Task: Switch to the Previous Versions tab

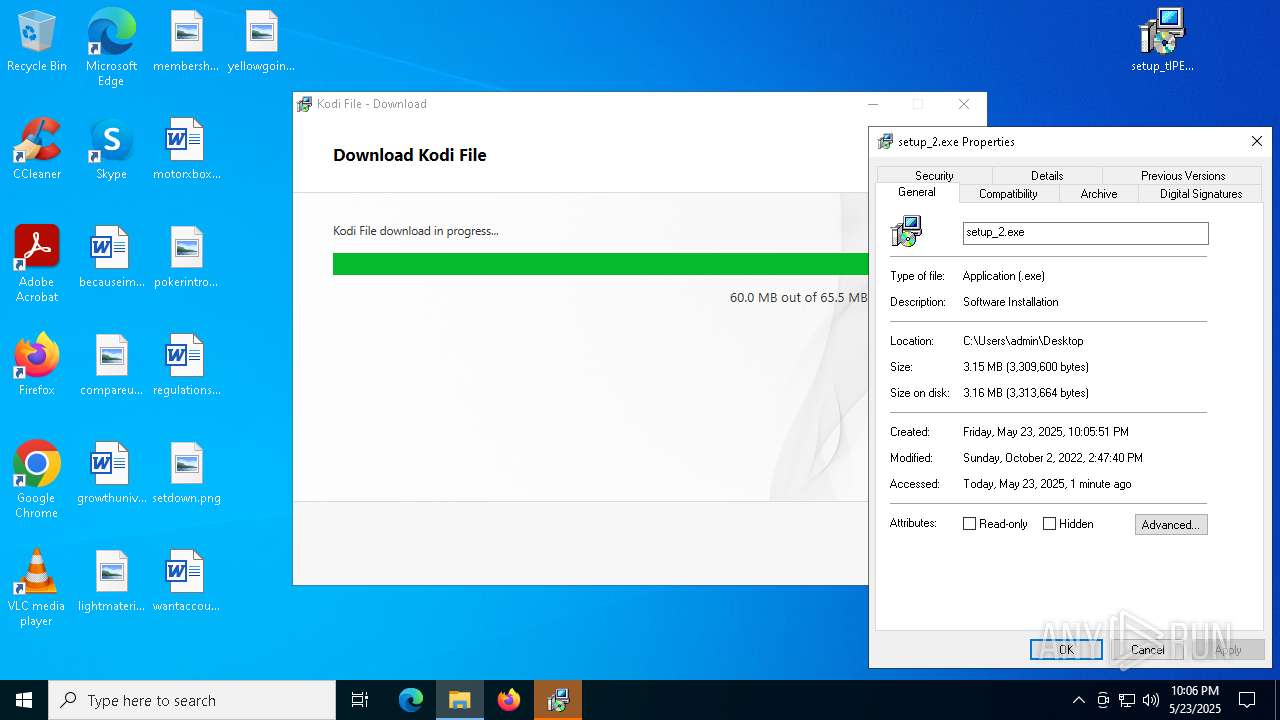Action: click(1182, 175)
